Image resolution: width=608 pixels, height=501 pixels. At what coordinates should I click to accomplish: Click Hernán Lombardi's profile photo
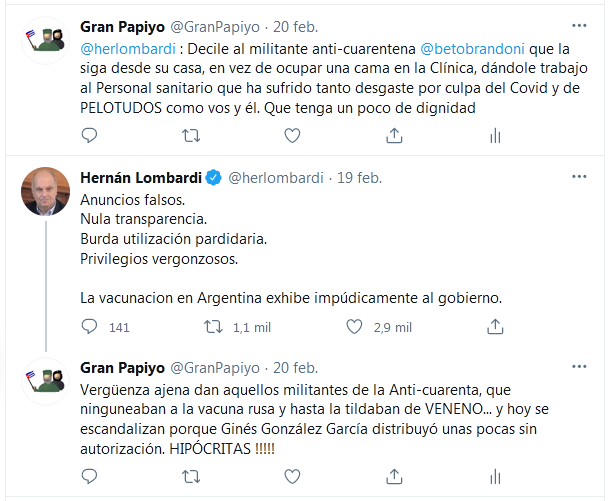[44, 192]
